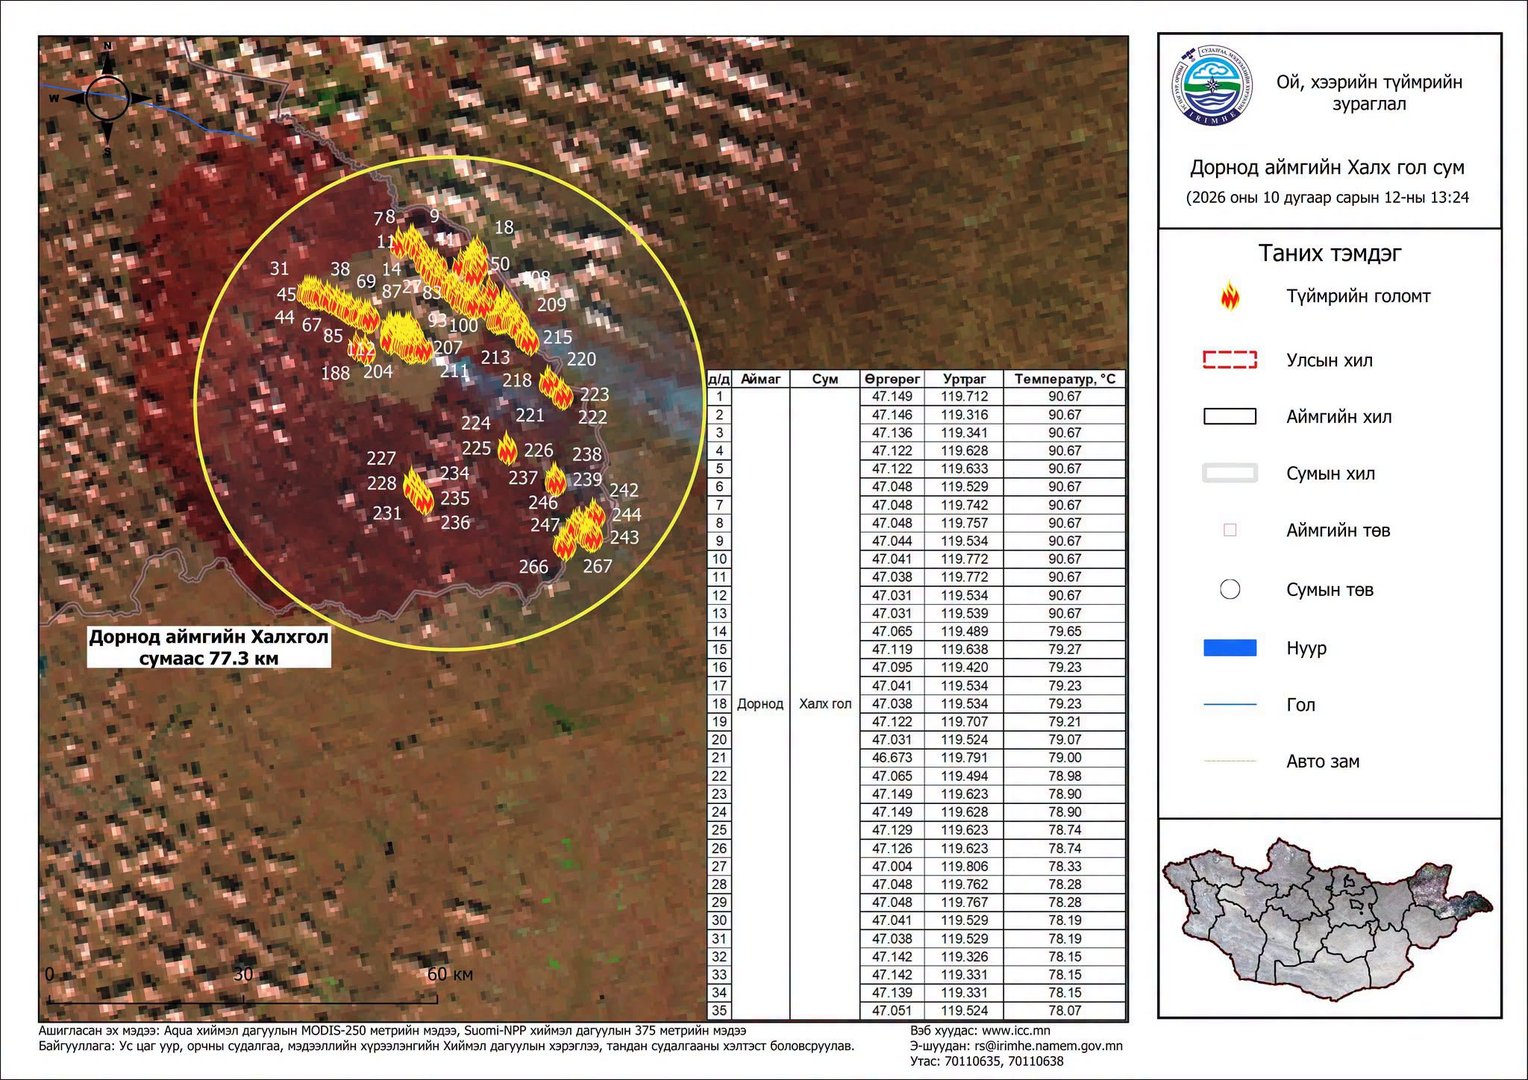Image resolution: width=1528 pixels, height=1080 pixels.
Task: Click the Уртраг column header
Action: (x=964, y=379)
